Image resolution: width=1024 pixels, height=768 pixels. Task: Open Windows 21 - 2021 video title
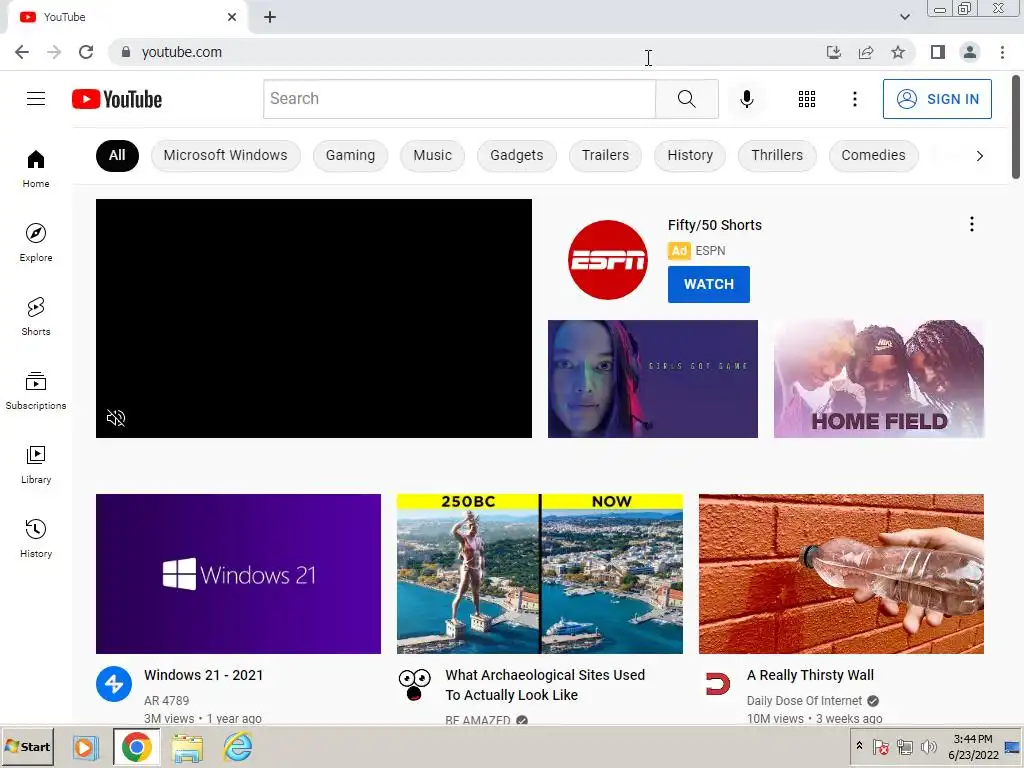pyautogui.click(x=204, y=675)
